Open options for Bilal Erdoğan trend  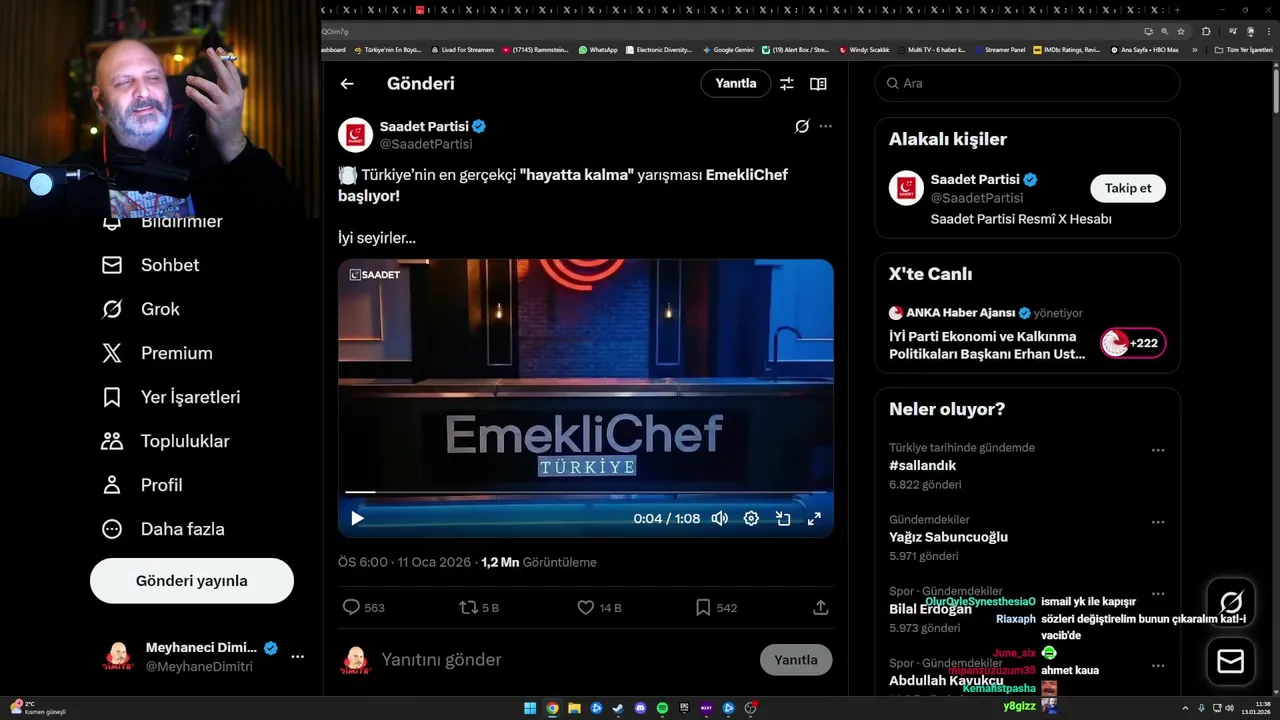point(1158,594)
